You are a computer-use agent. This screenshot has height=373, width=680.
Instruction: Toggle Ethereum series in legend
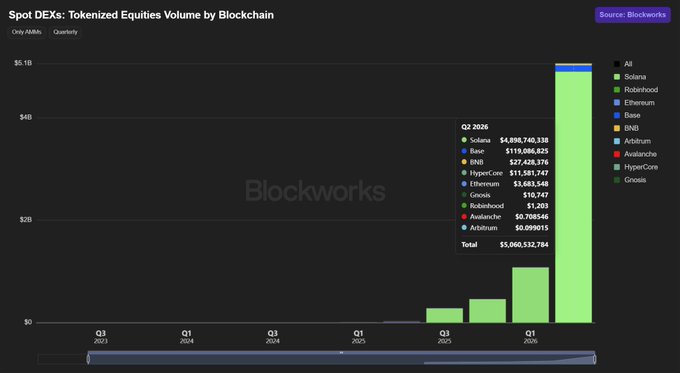634,103
